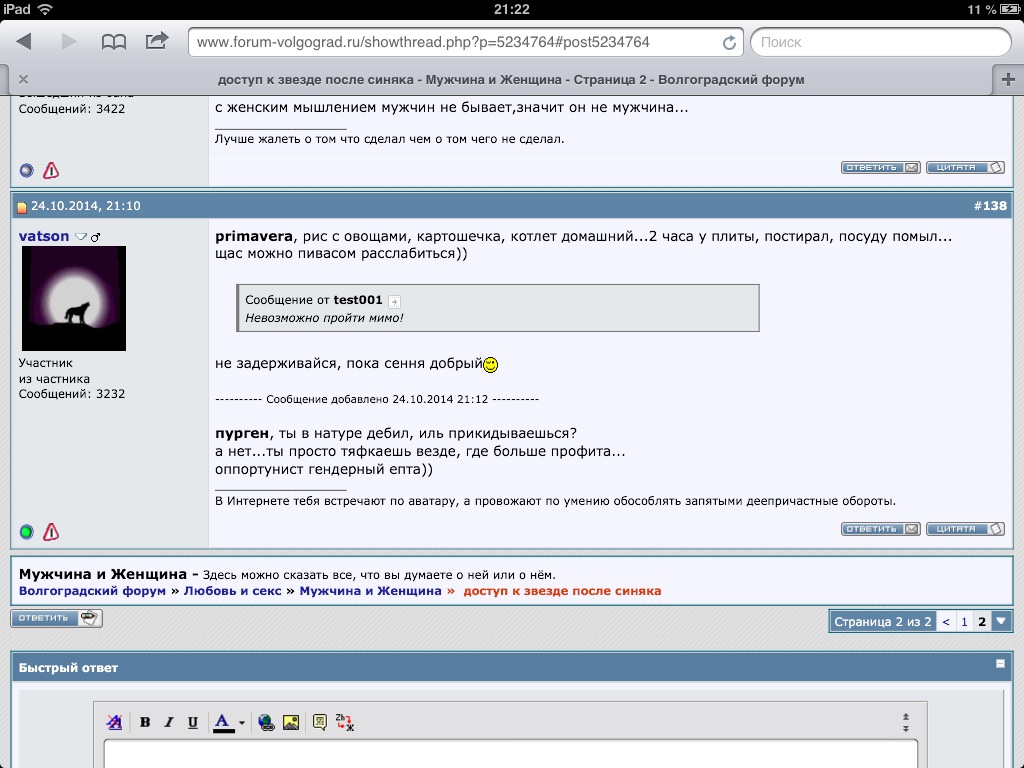The width and height of the screenshot is (1024, 768).
Task: Collapse the Быстрый ответ panel
Action: (1000, 664)
